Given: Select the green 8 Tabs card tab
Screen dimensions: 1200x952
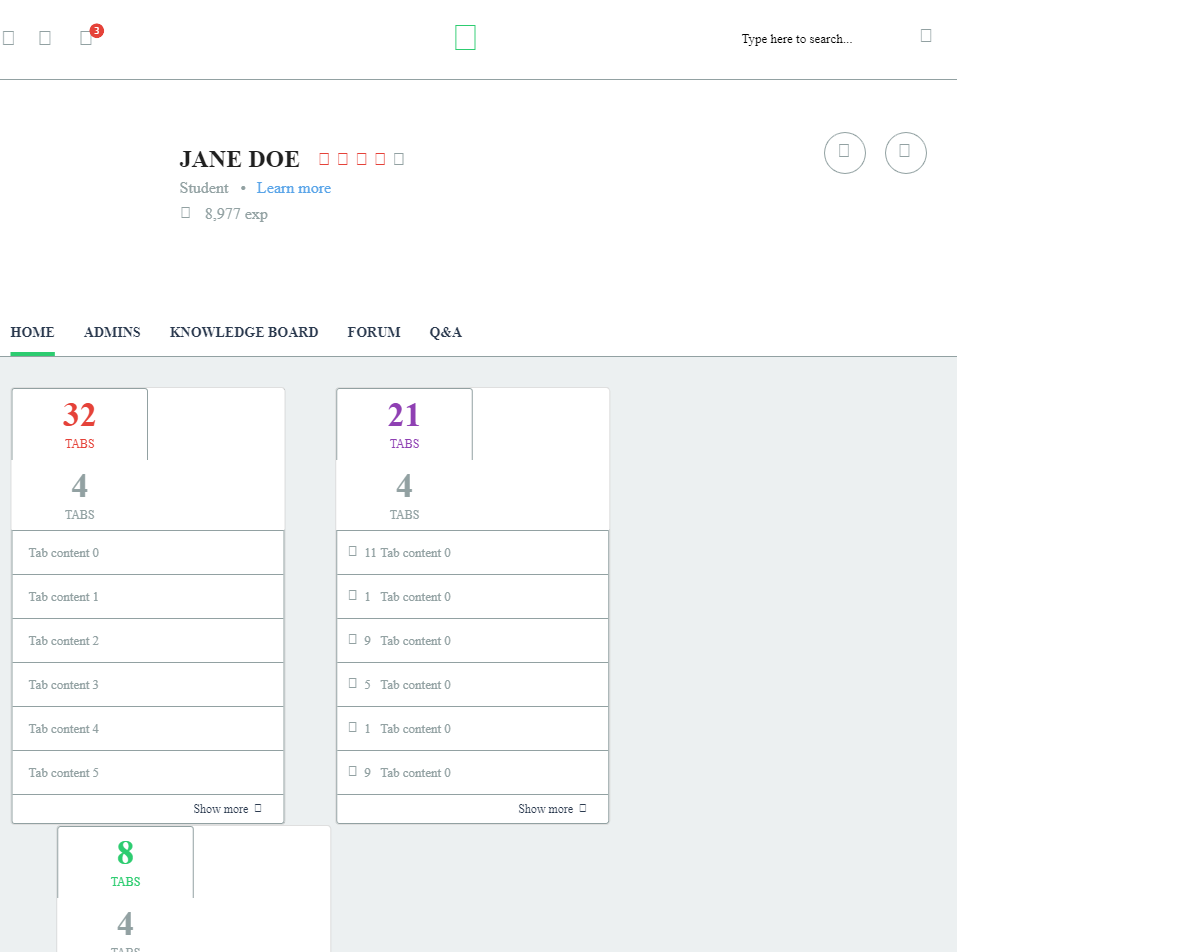Looking at the screenshot, I should pyautogui.click(x=125, y=862).
